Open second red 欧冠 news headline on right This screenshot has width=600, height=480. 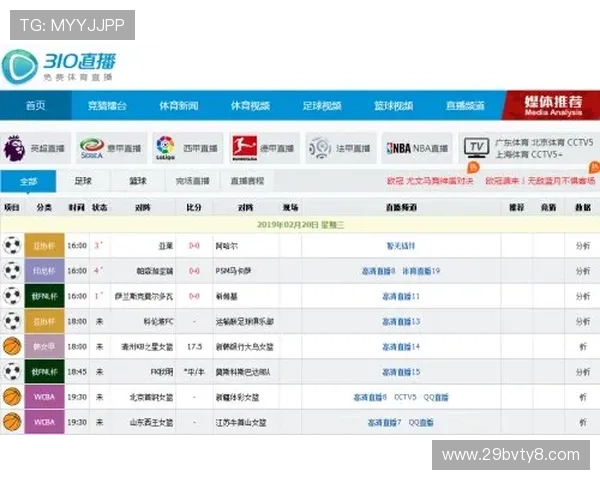tap(540, 181)
